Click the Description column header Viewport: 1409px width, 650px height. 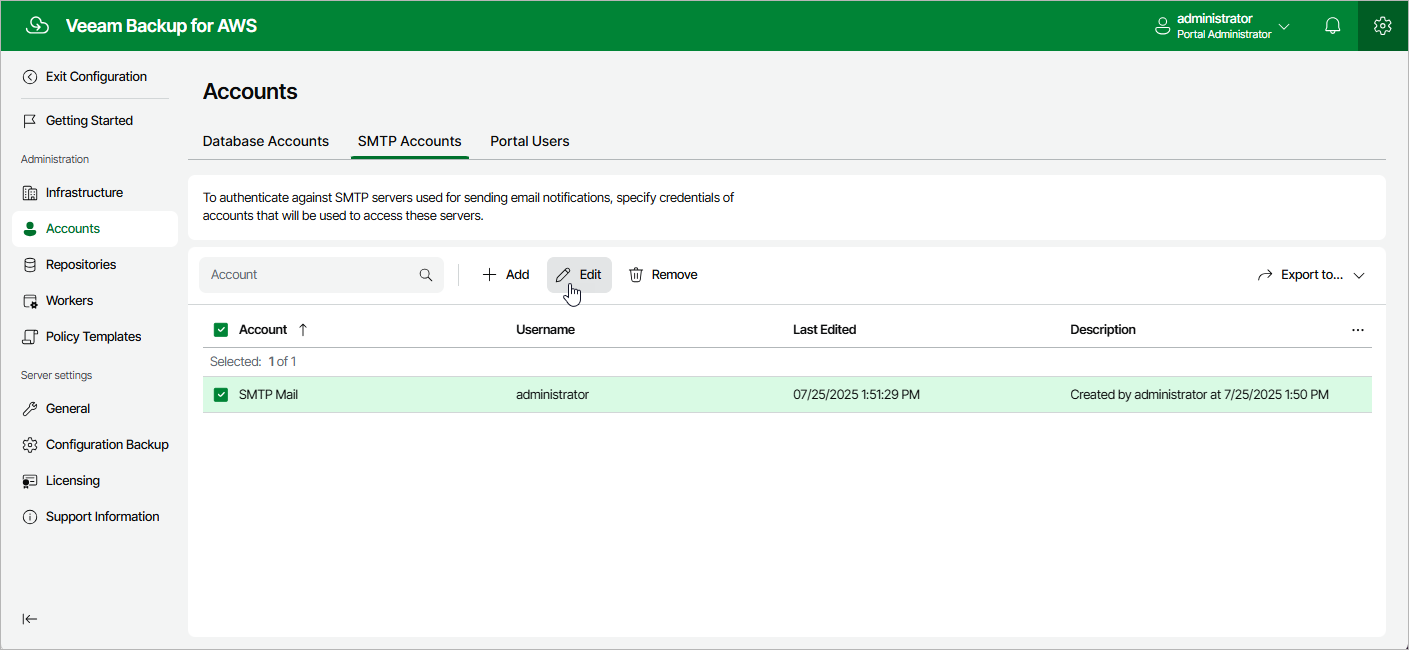[1103, 330]
